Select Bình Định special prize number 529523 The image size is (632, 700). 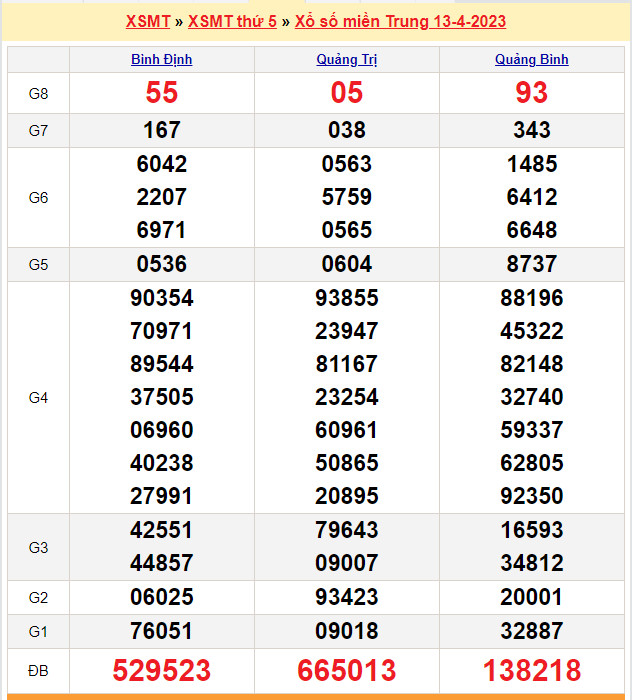coord(162,670)
